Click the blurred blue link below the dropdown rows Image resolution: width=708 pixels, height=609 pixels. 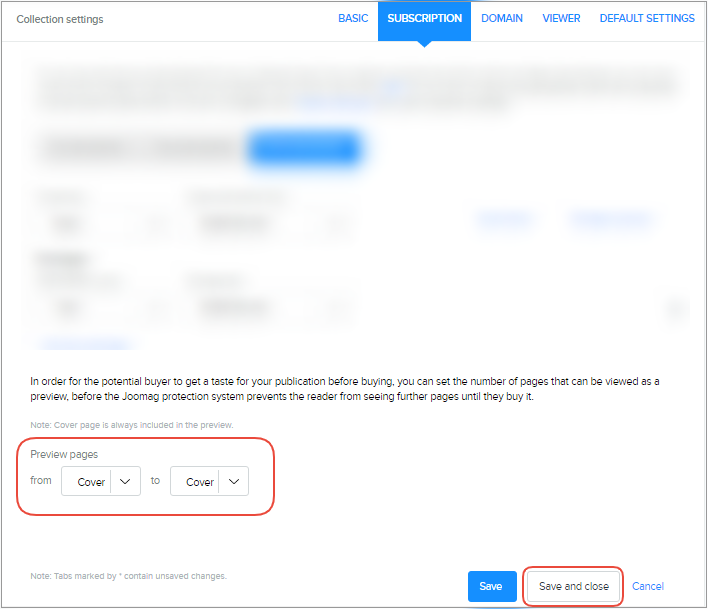[x=82, y=343]
